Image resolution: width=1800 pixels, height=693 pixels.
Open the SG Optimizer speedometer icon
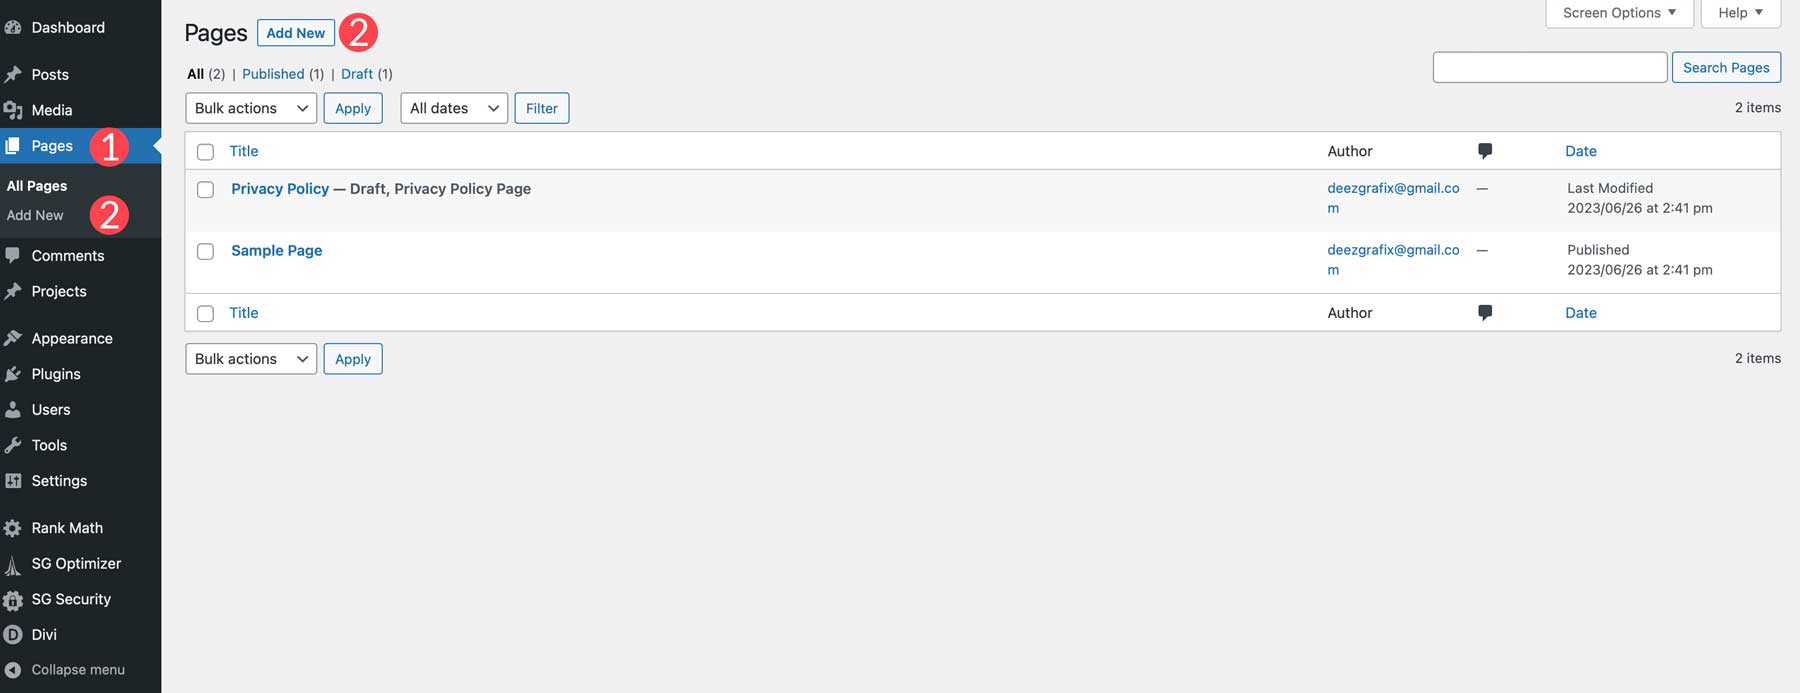click(14, 563)
